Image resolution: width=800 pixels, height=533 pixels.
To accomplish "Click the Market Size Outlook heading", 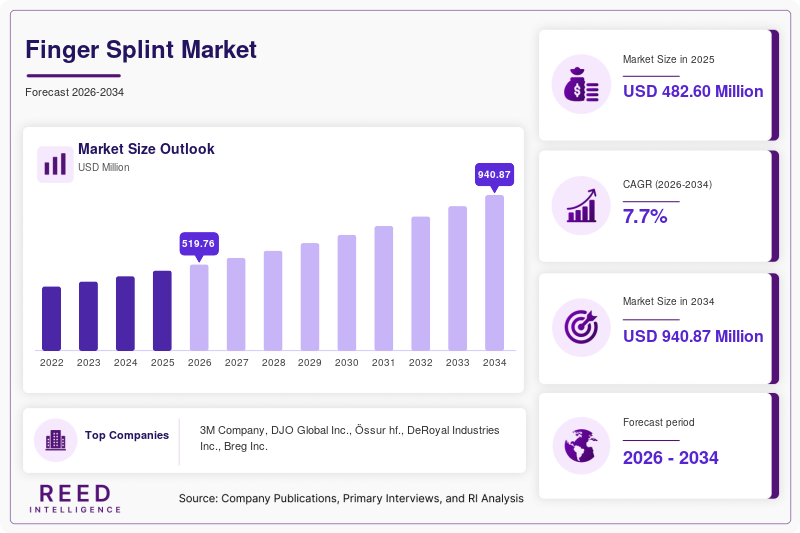I will click(146, 149).
